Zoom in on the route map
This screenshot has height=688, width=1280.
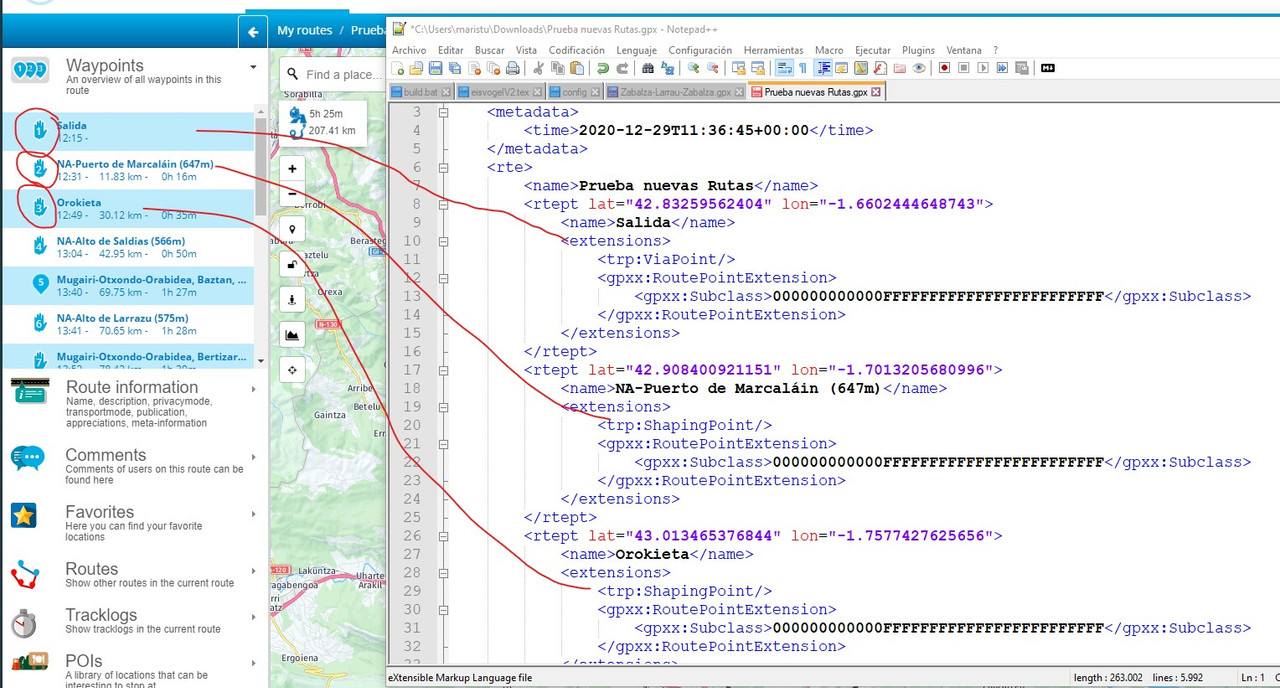[292, 169]
